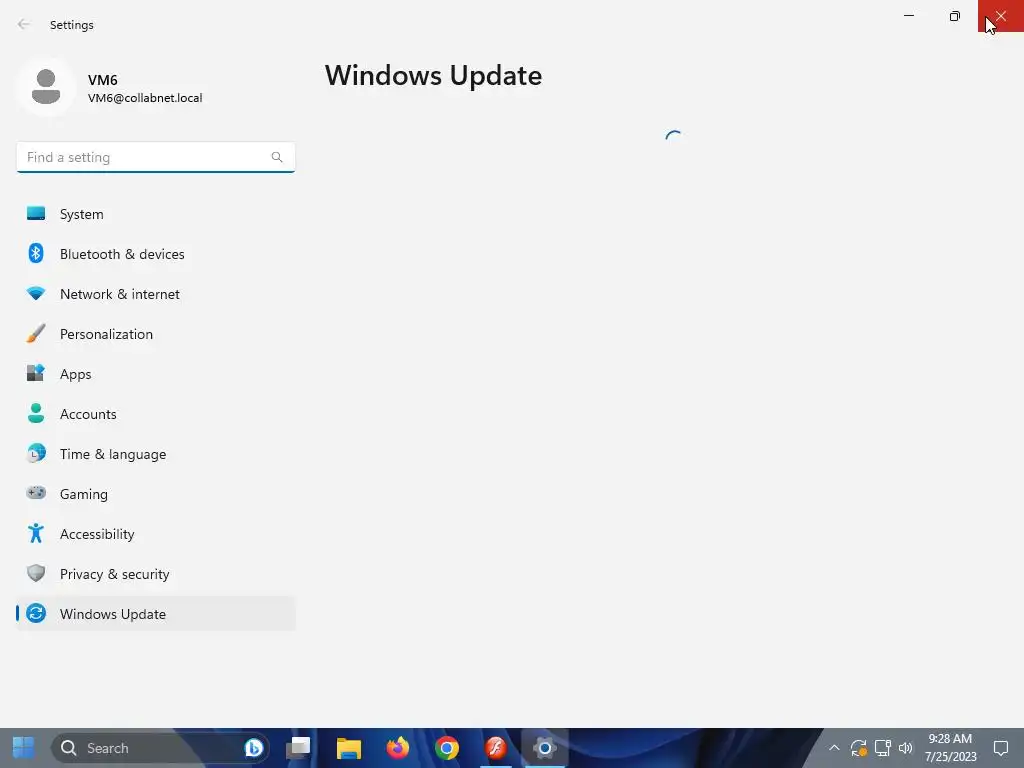The width and height of the screenshot is (1024, 768).
Task: Minimize the Settings window
Action: coord(908,16)
